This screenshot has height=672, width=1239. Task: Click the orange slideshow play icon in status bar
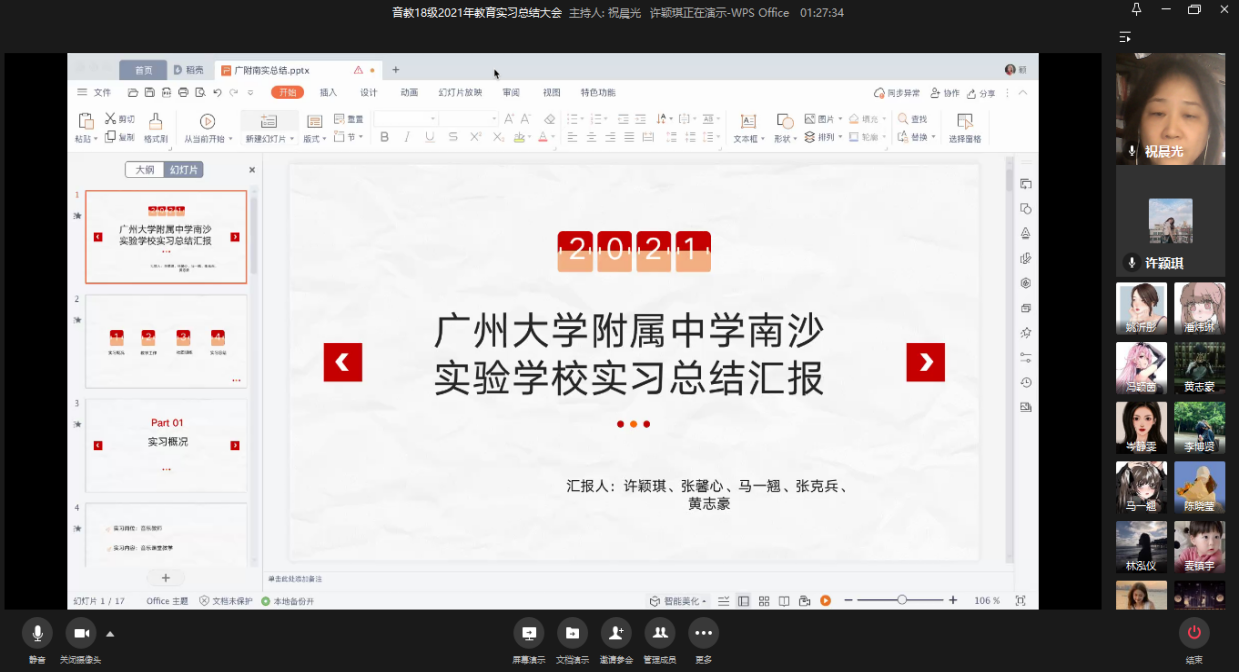[x=825, y=600]
